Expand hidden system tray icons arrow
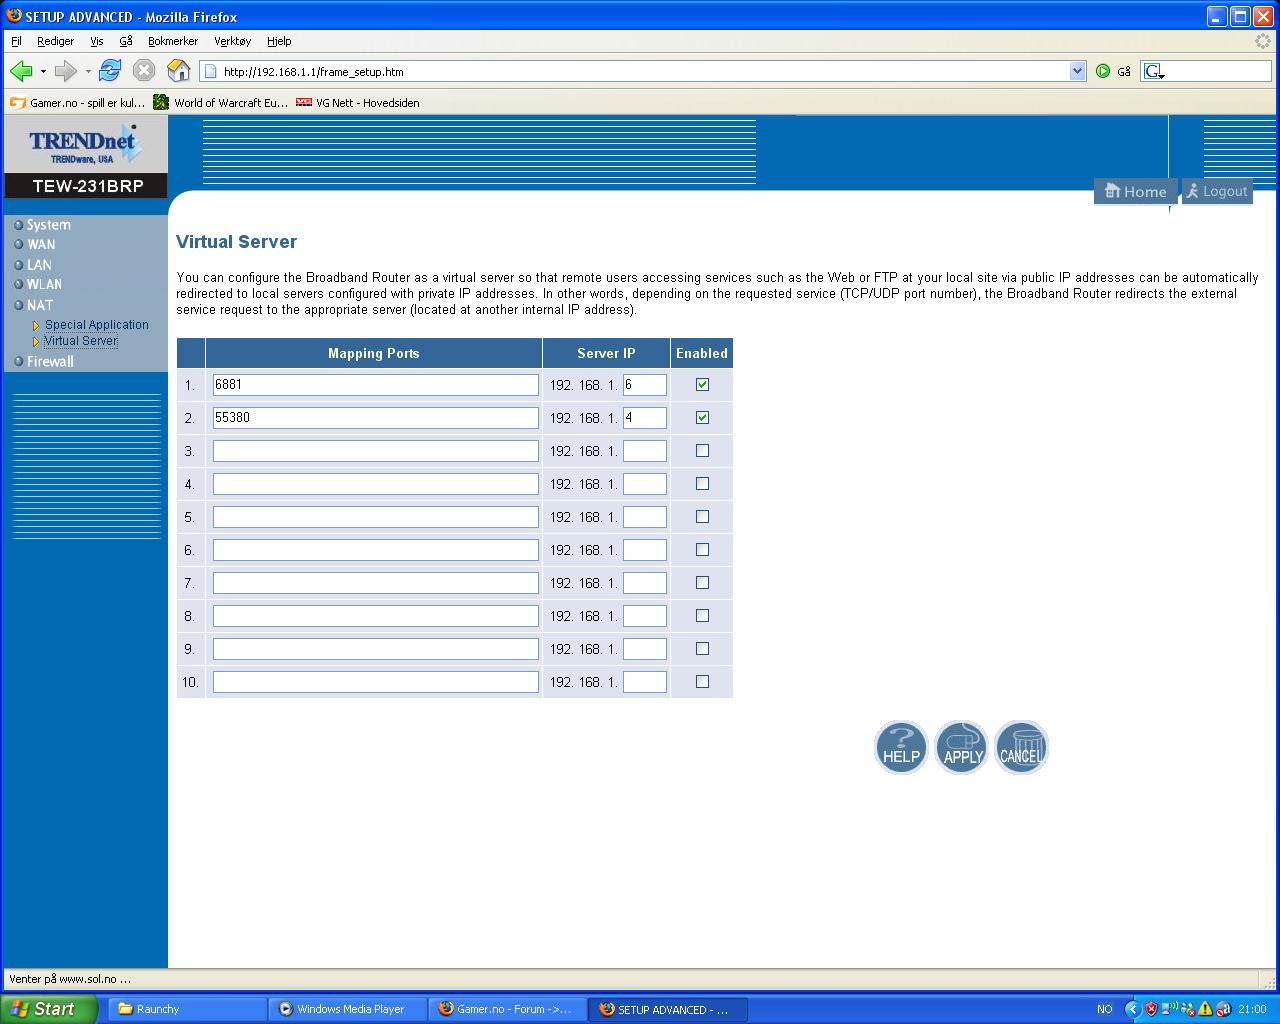 pyautogui.click(x=1133, y=1009)
